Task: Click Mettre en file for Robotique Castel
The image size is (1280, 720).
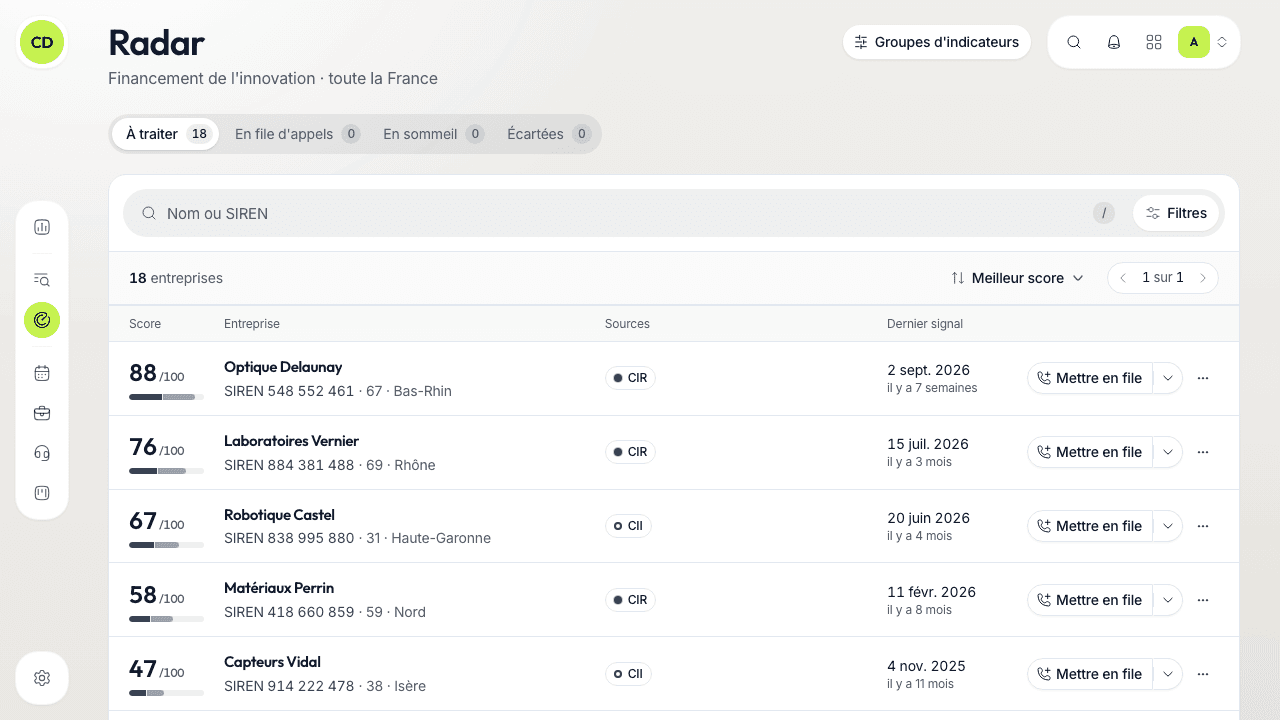Action: click(x=1090, y=526)
